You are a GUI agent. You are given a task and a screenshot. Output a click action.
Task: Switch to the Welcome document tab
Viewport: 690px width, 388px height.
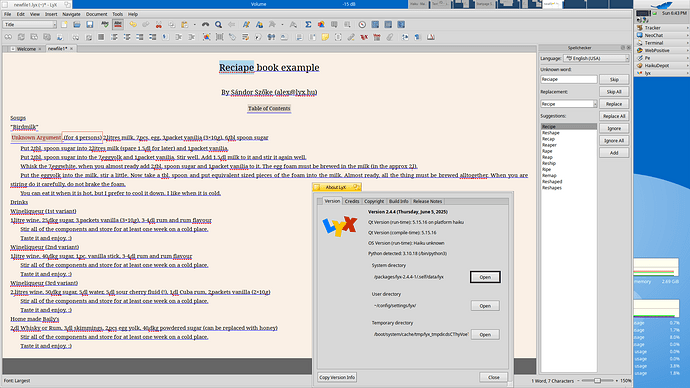pos(26,49)
